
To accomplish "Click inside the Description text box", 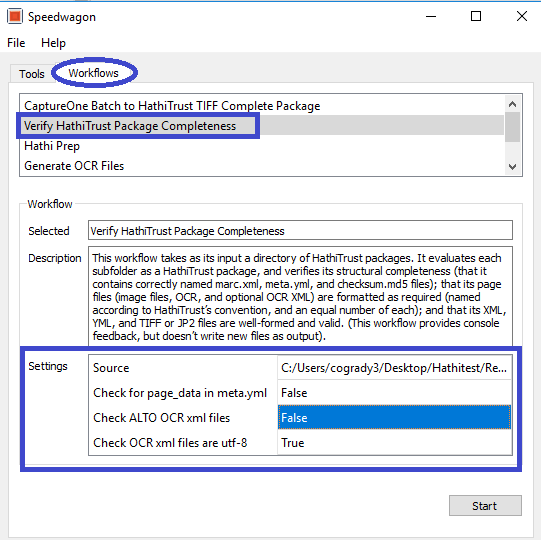I will pyautogui.click(x=300, y=296).
